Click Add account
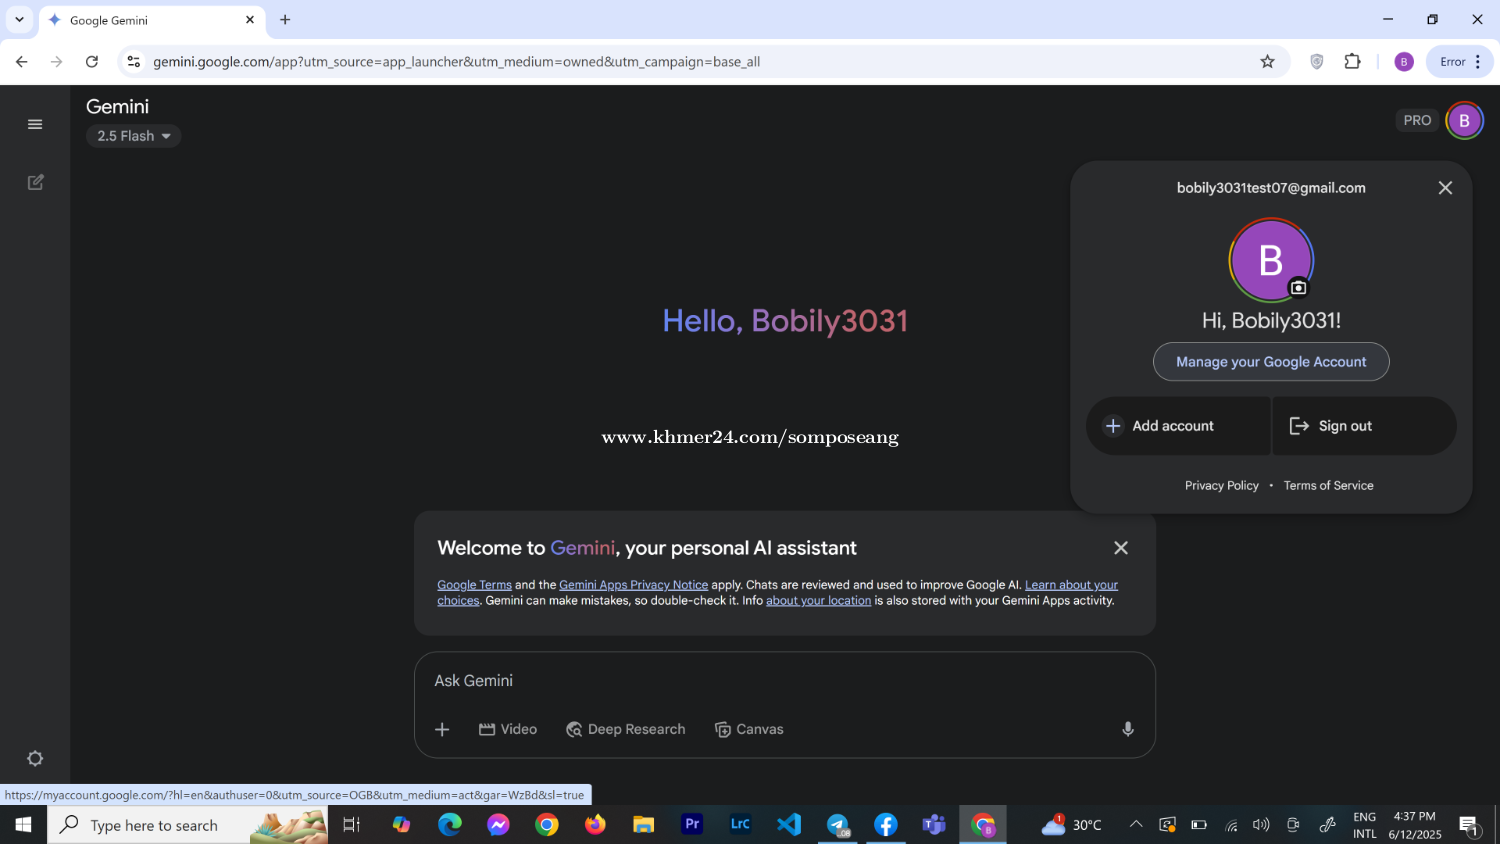 tap(1178, 426)
